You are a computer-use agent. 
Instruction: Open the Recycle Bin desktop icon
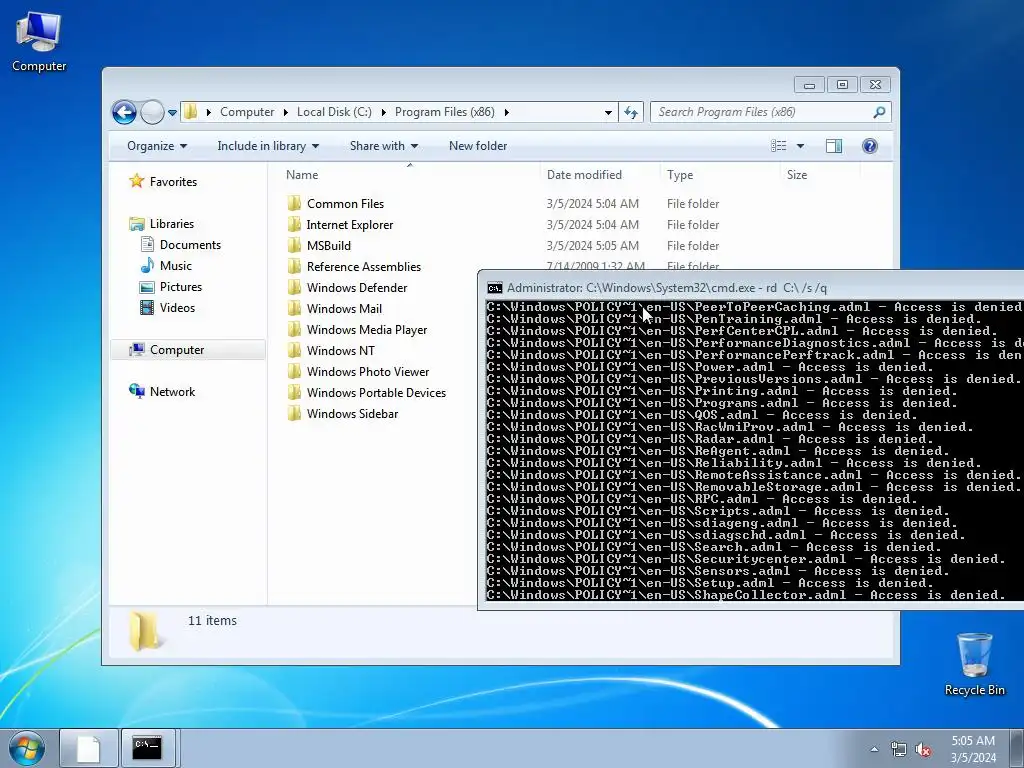coord(974,664)
